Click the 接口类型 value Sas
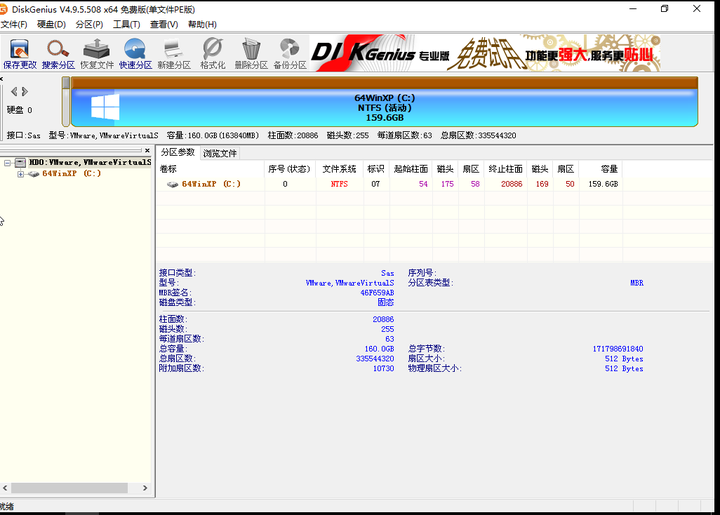 tap(388, 273)
